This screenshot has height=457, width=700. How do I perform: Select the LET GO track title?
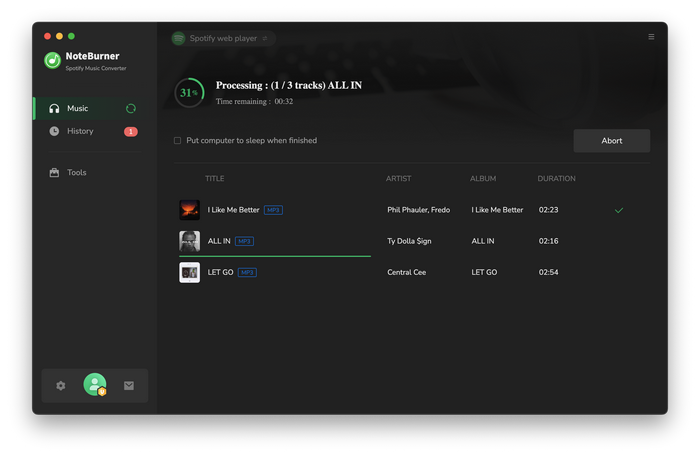click(x=221, y=272)
